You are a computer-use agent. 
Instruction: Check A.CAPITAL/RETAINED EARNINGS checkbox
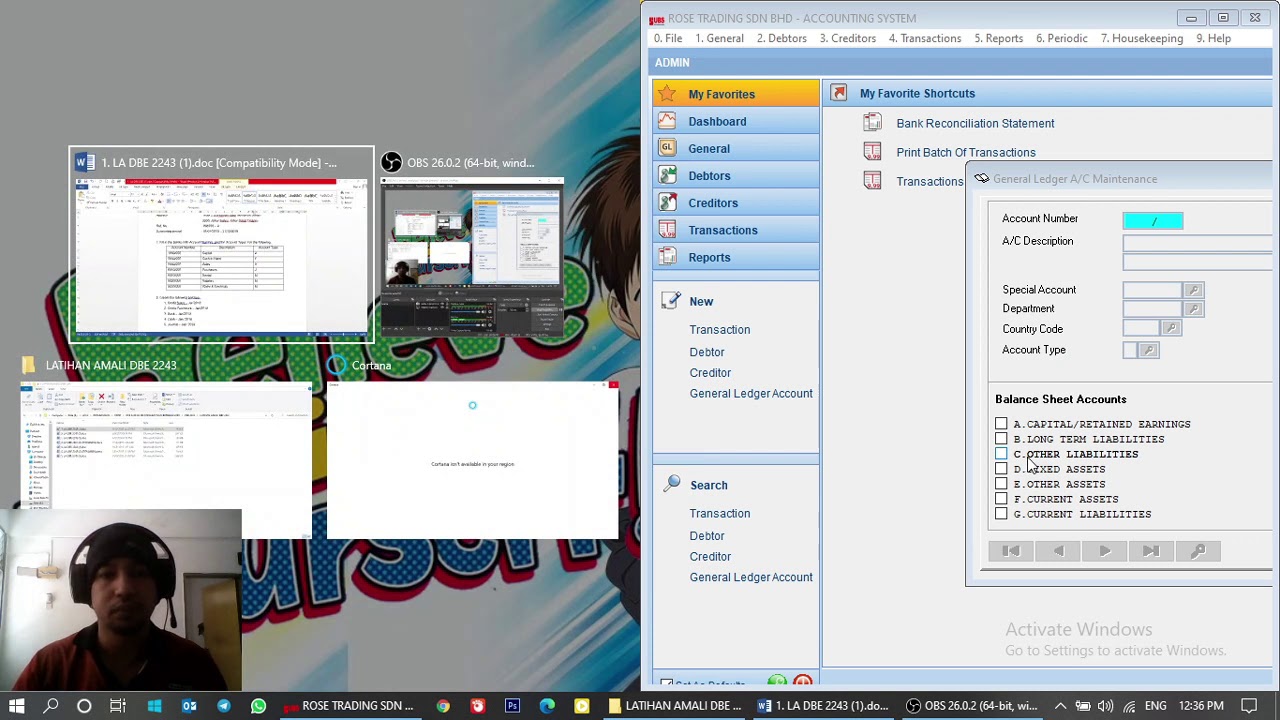coord(1001,424)
